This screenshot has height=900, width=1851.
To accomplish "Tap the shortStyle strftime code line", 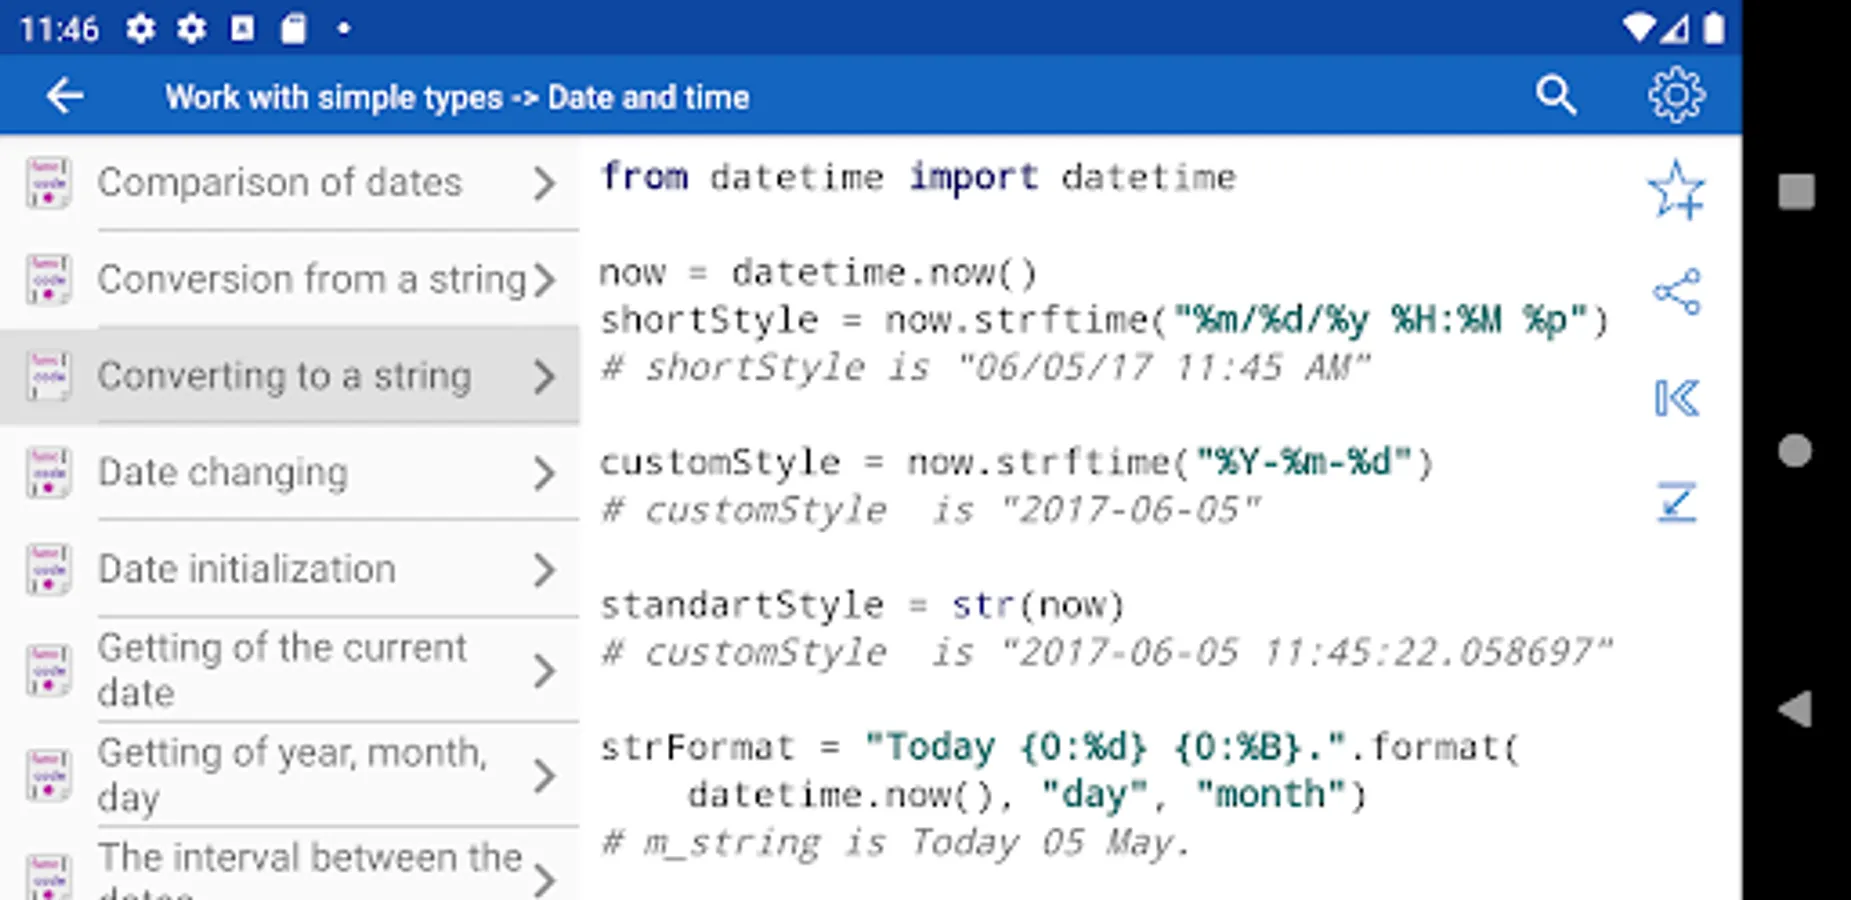I will pos(1102,321).
